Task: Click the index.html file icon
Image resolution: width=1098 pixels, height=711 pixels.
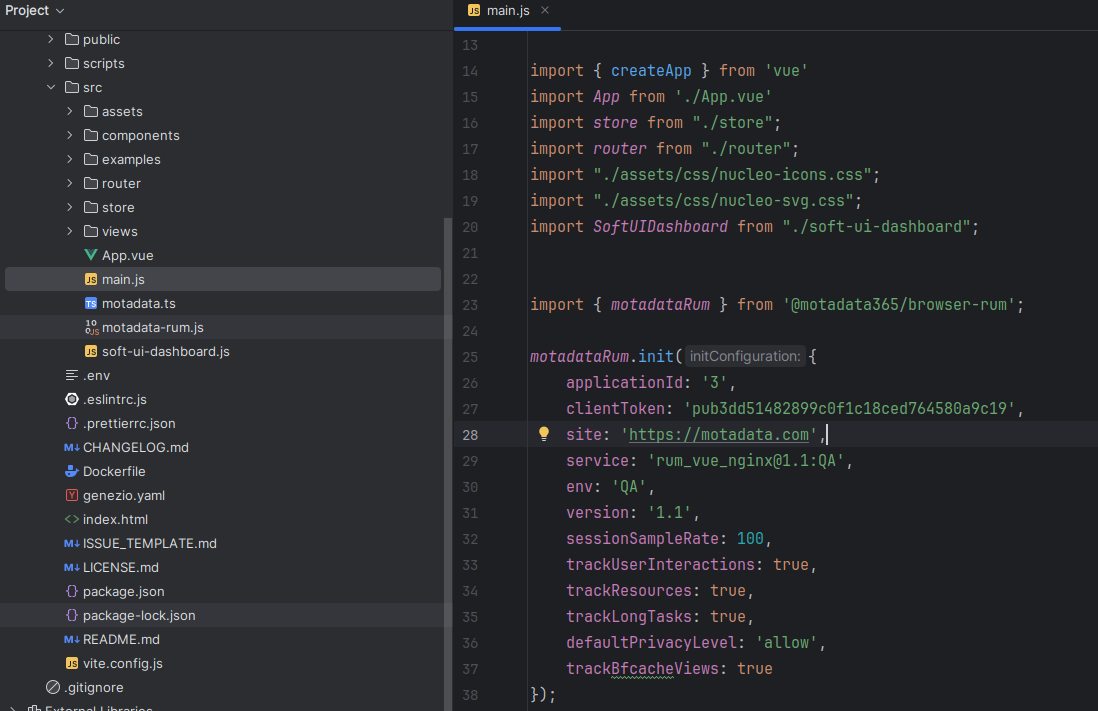Action: pos(72,519)
